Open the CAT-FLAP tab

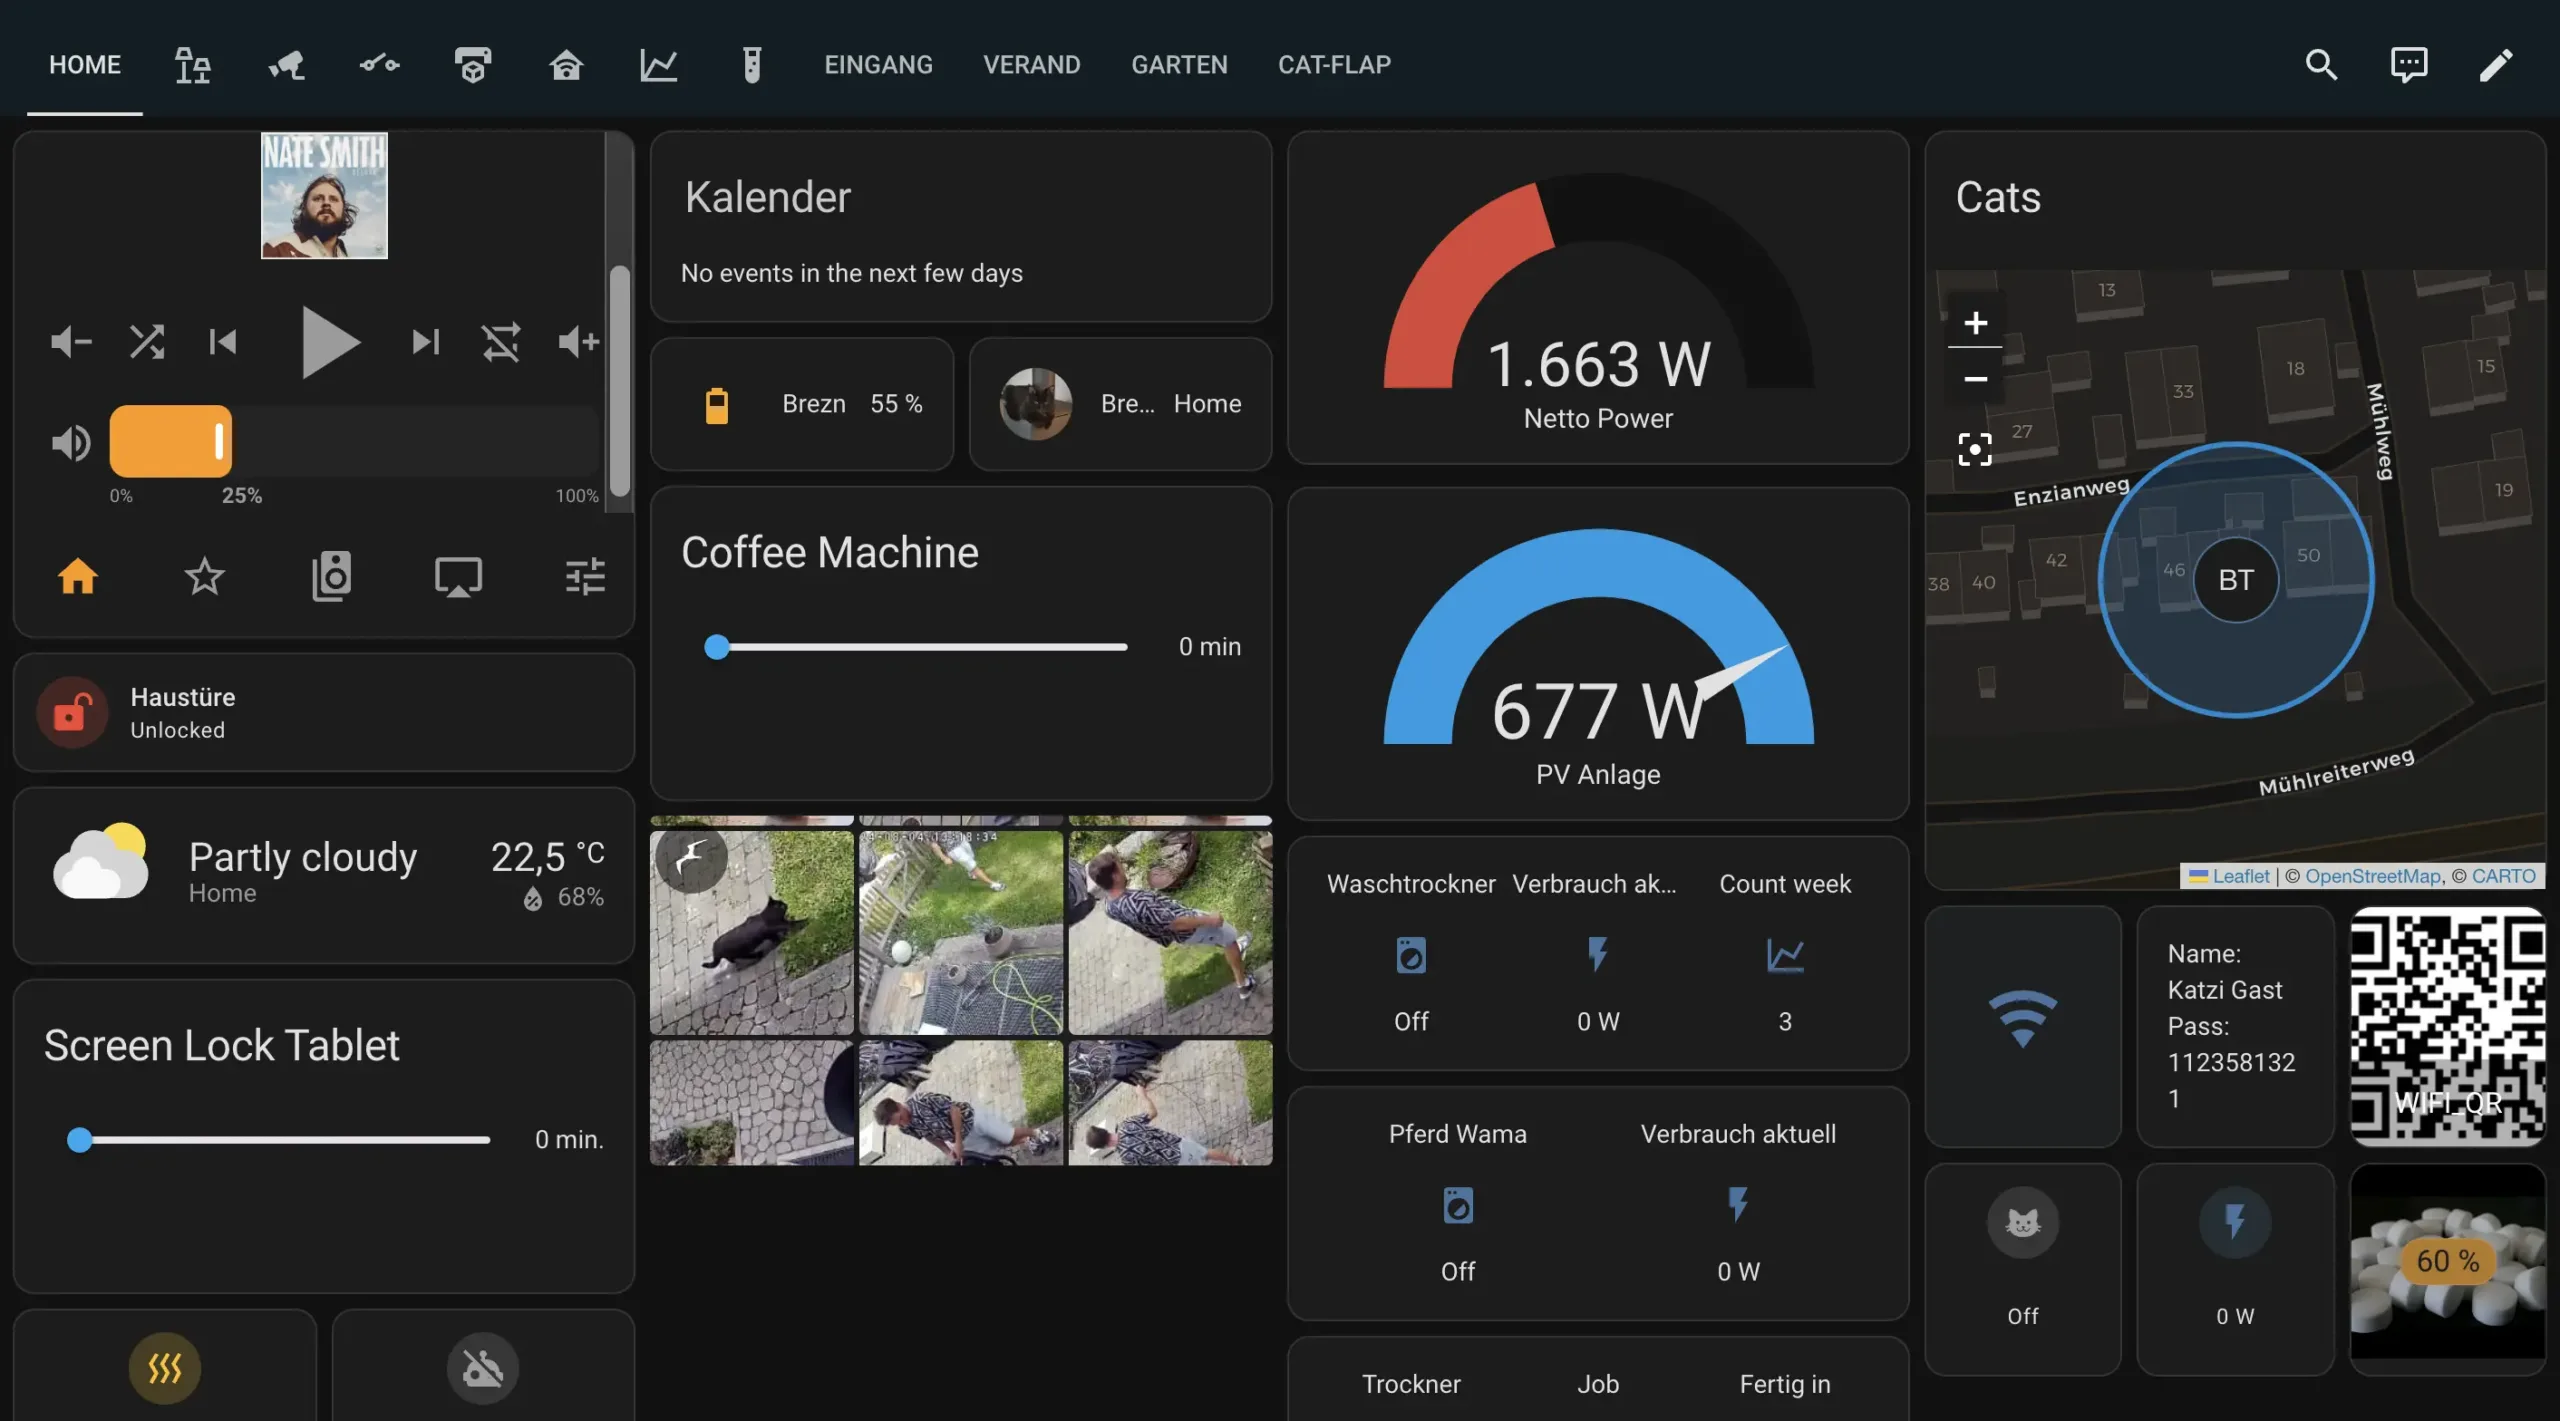(1334, 65)
